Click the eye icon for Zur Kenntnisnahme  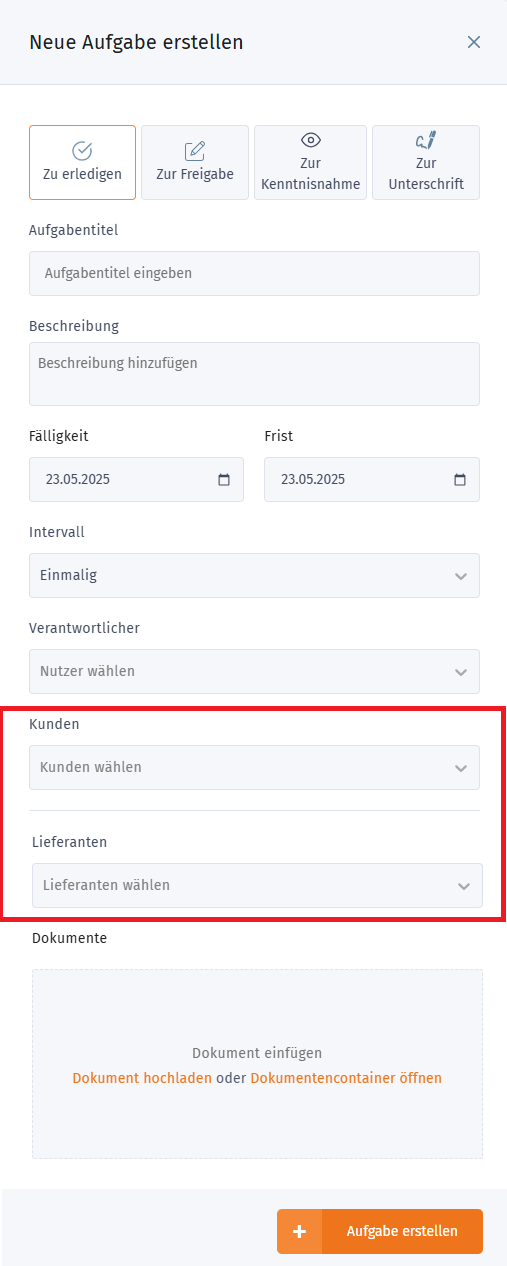pos(310,141)
